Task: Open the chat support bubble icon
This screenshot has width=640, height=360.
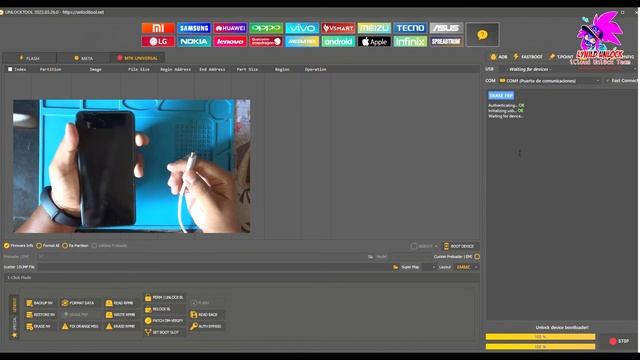Action: point(482,35)
